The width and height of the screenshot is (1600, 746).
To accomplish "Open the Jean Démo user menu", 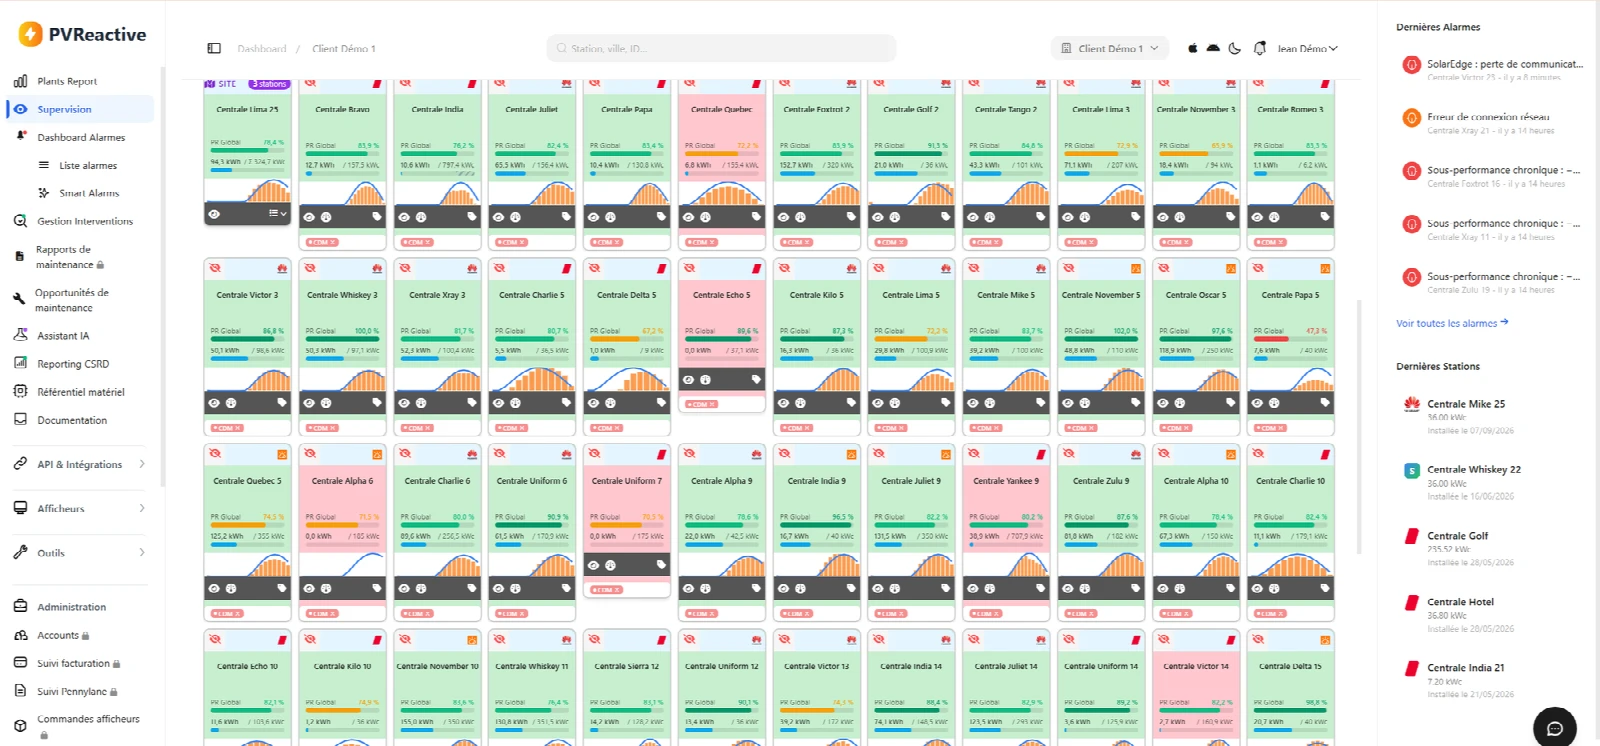I will tap(1307, 48).
